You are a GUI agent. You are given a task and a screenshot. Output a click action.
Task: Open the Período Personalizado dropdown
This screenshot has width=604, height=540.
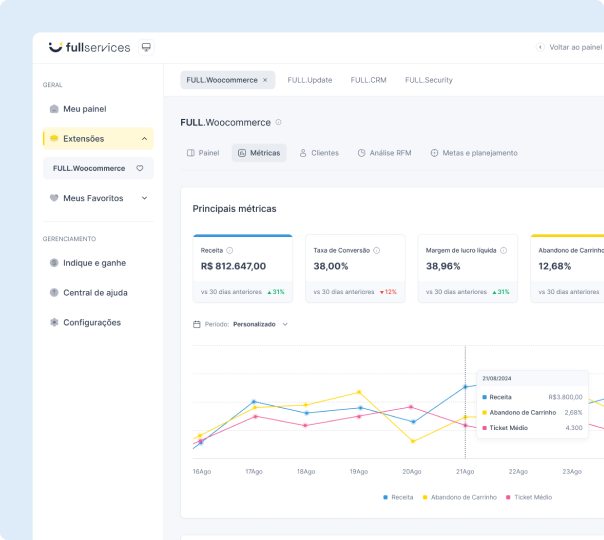[x=284, y=324]
